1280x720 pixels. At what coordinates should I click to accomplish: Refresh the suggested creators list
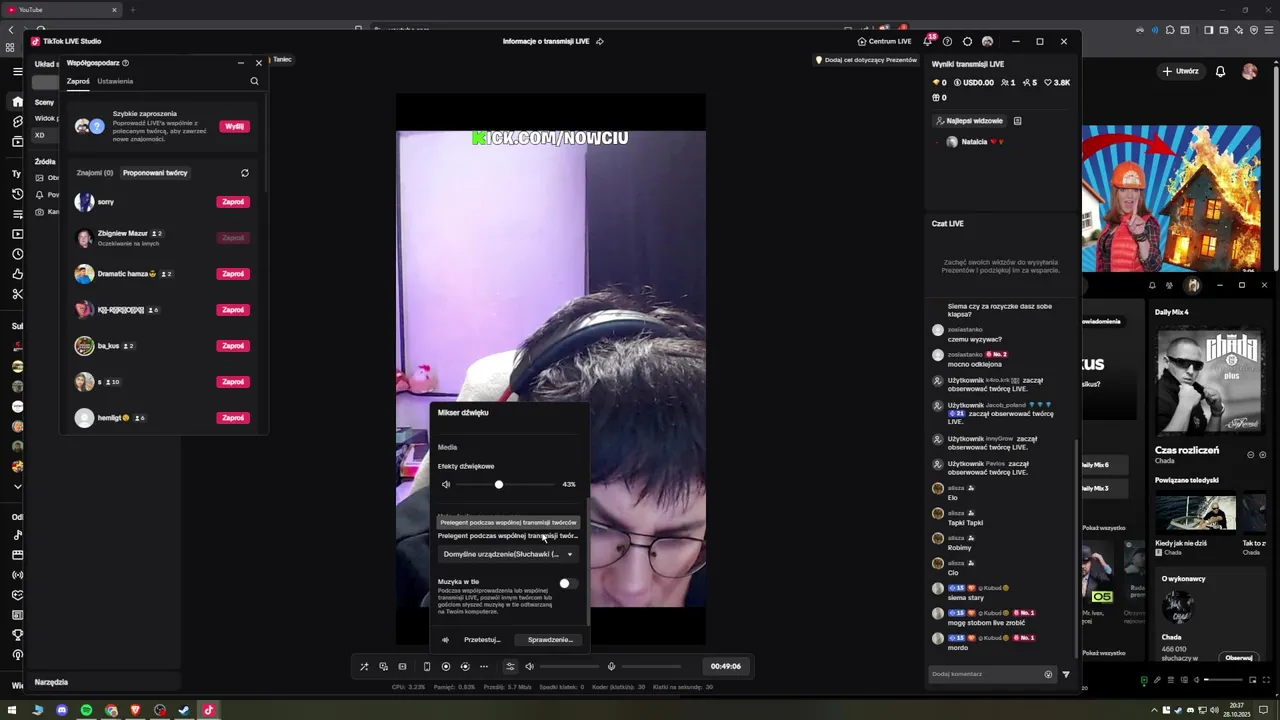244,173
